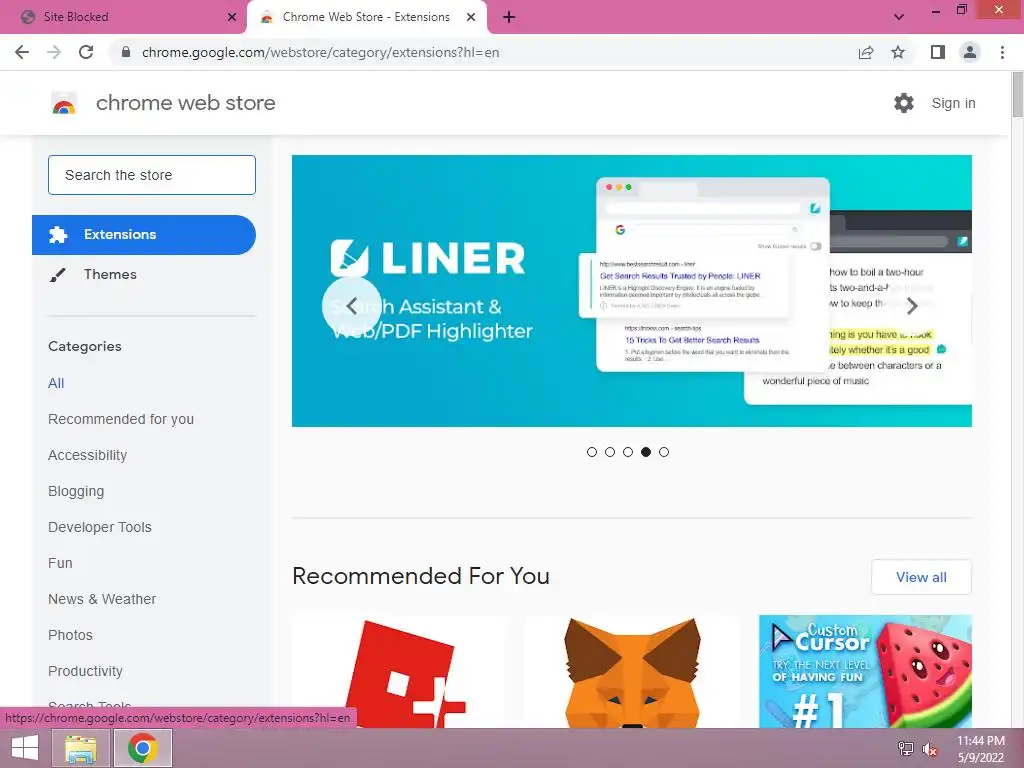Select Themes in the sidebar

click(110, 274)
